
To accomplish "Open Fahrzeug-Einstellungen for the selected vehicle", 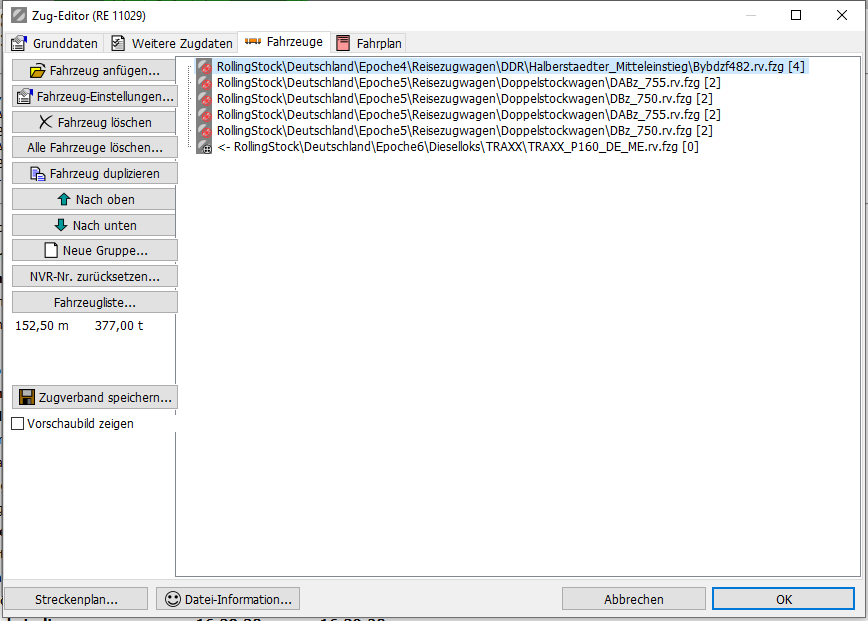I will click(x=95, y=97).
